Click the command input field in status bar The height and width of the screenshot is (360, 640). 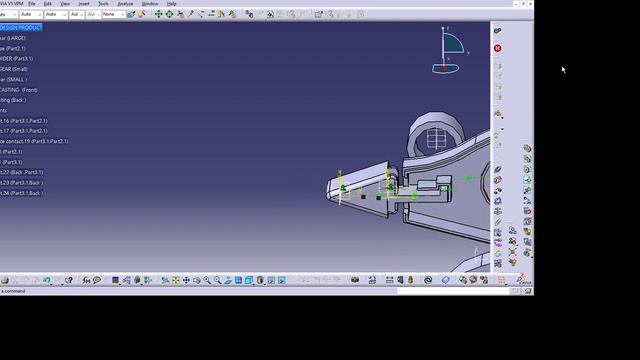pyautogui.click(x=453, y=291)
